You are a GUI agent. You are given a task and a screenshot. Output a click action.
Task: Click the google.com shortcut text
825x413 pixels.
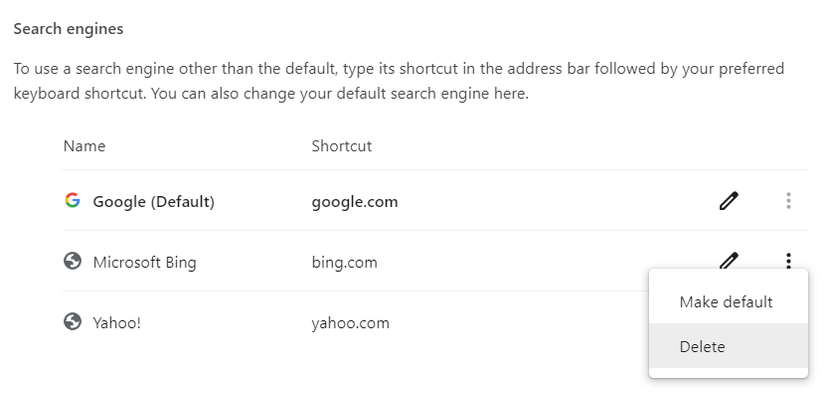coord(354,201)
